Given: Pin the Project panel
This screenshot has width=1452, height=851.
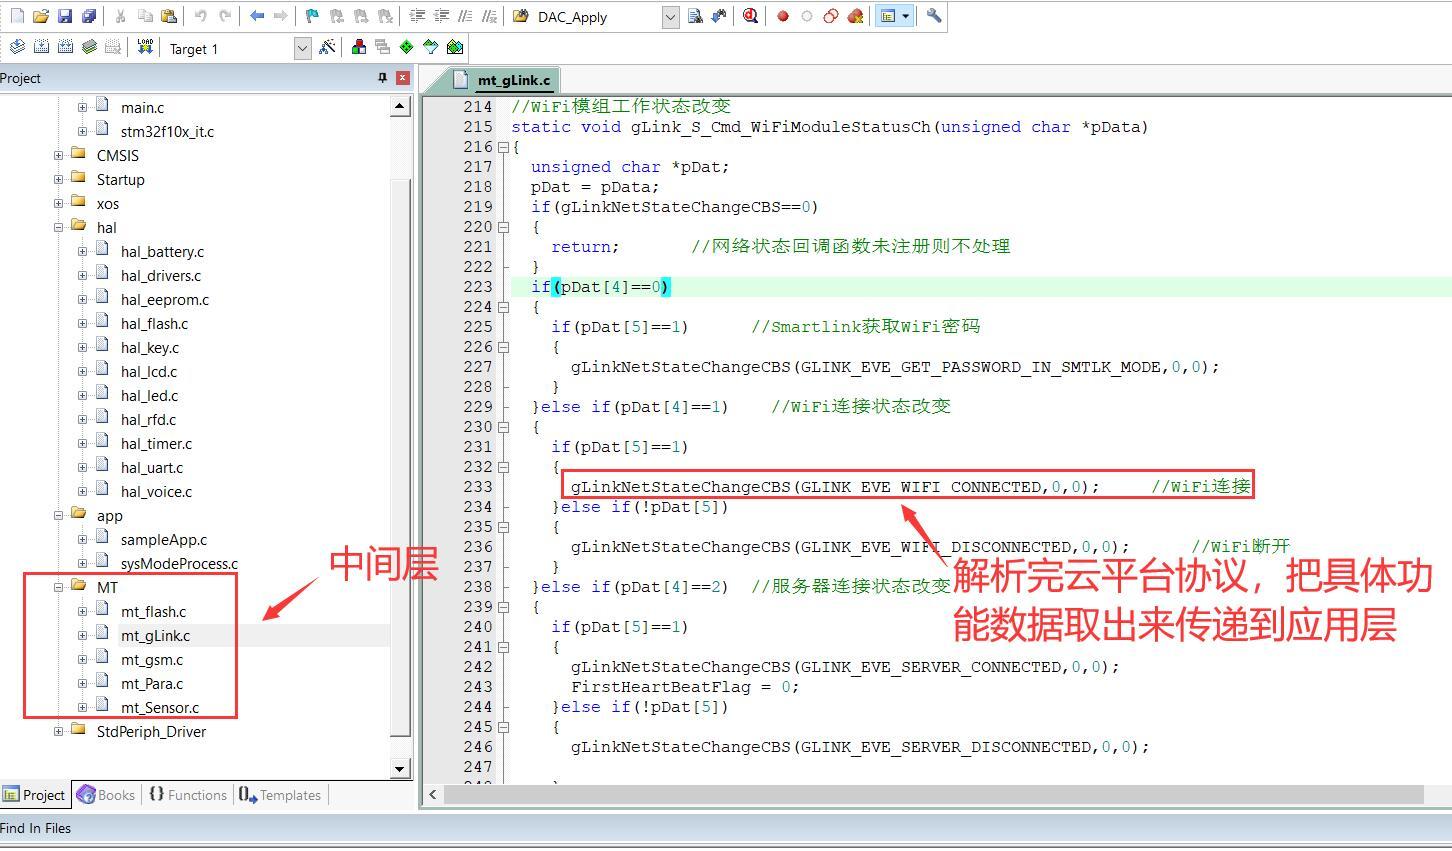Looking at the screenshot, I should (x=382, y=78).
